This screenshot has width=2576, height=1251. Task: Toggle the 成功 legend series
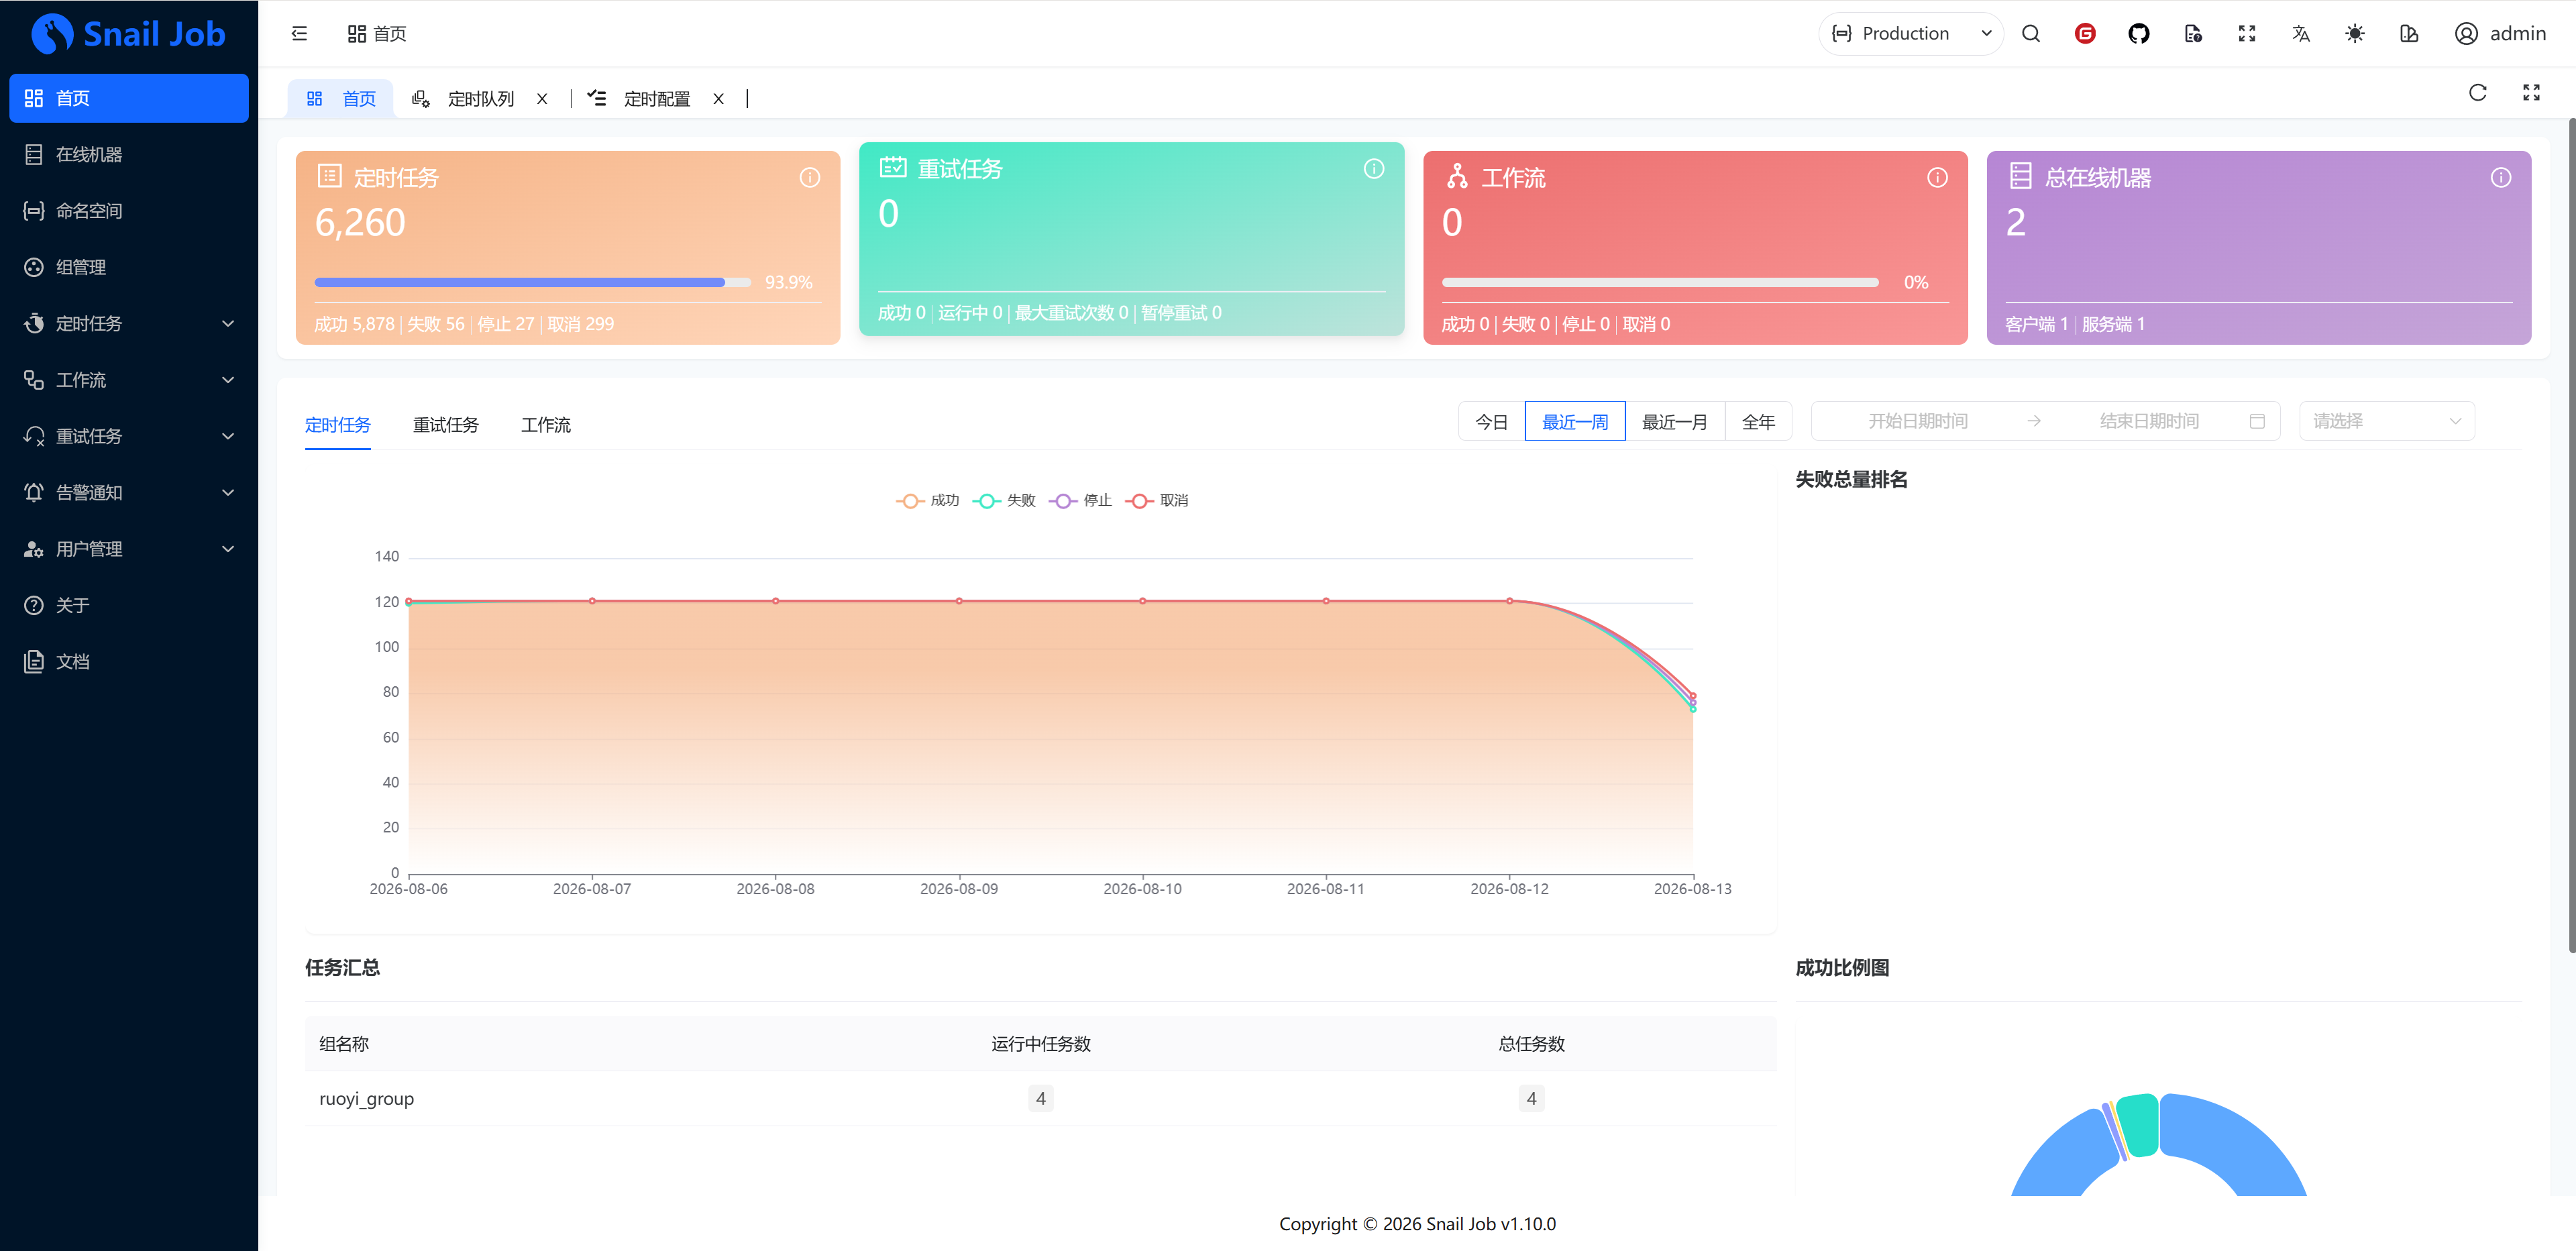point(927,500)
